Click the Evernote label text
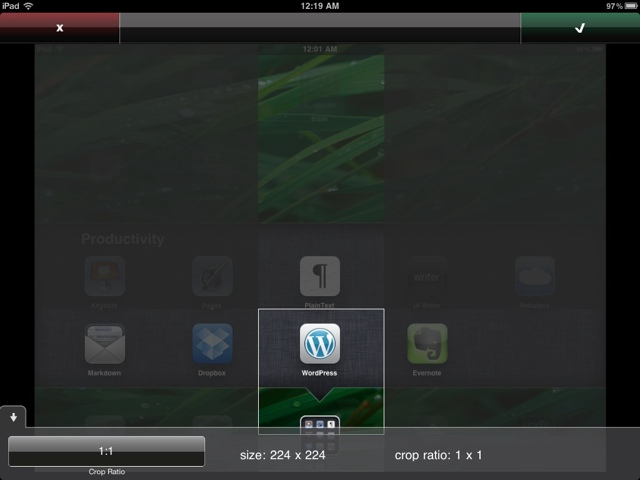640x480 pixels. point(427,373)
